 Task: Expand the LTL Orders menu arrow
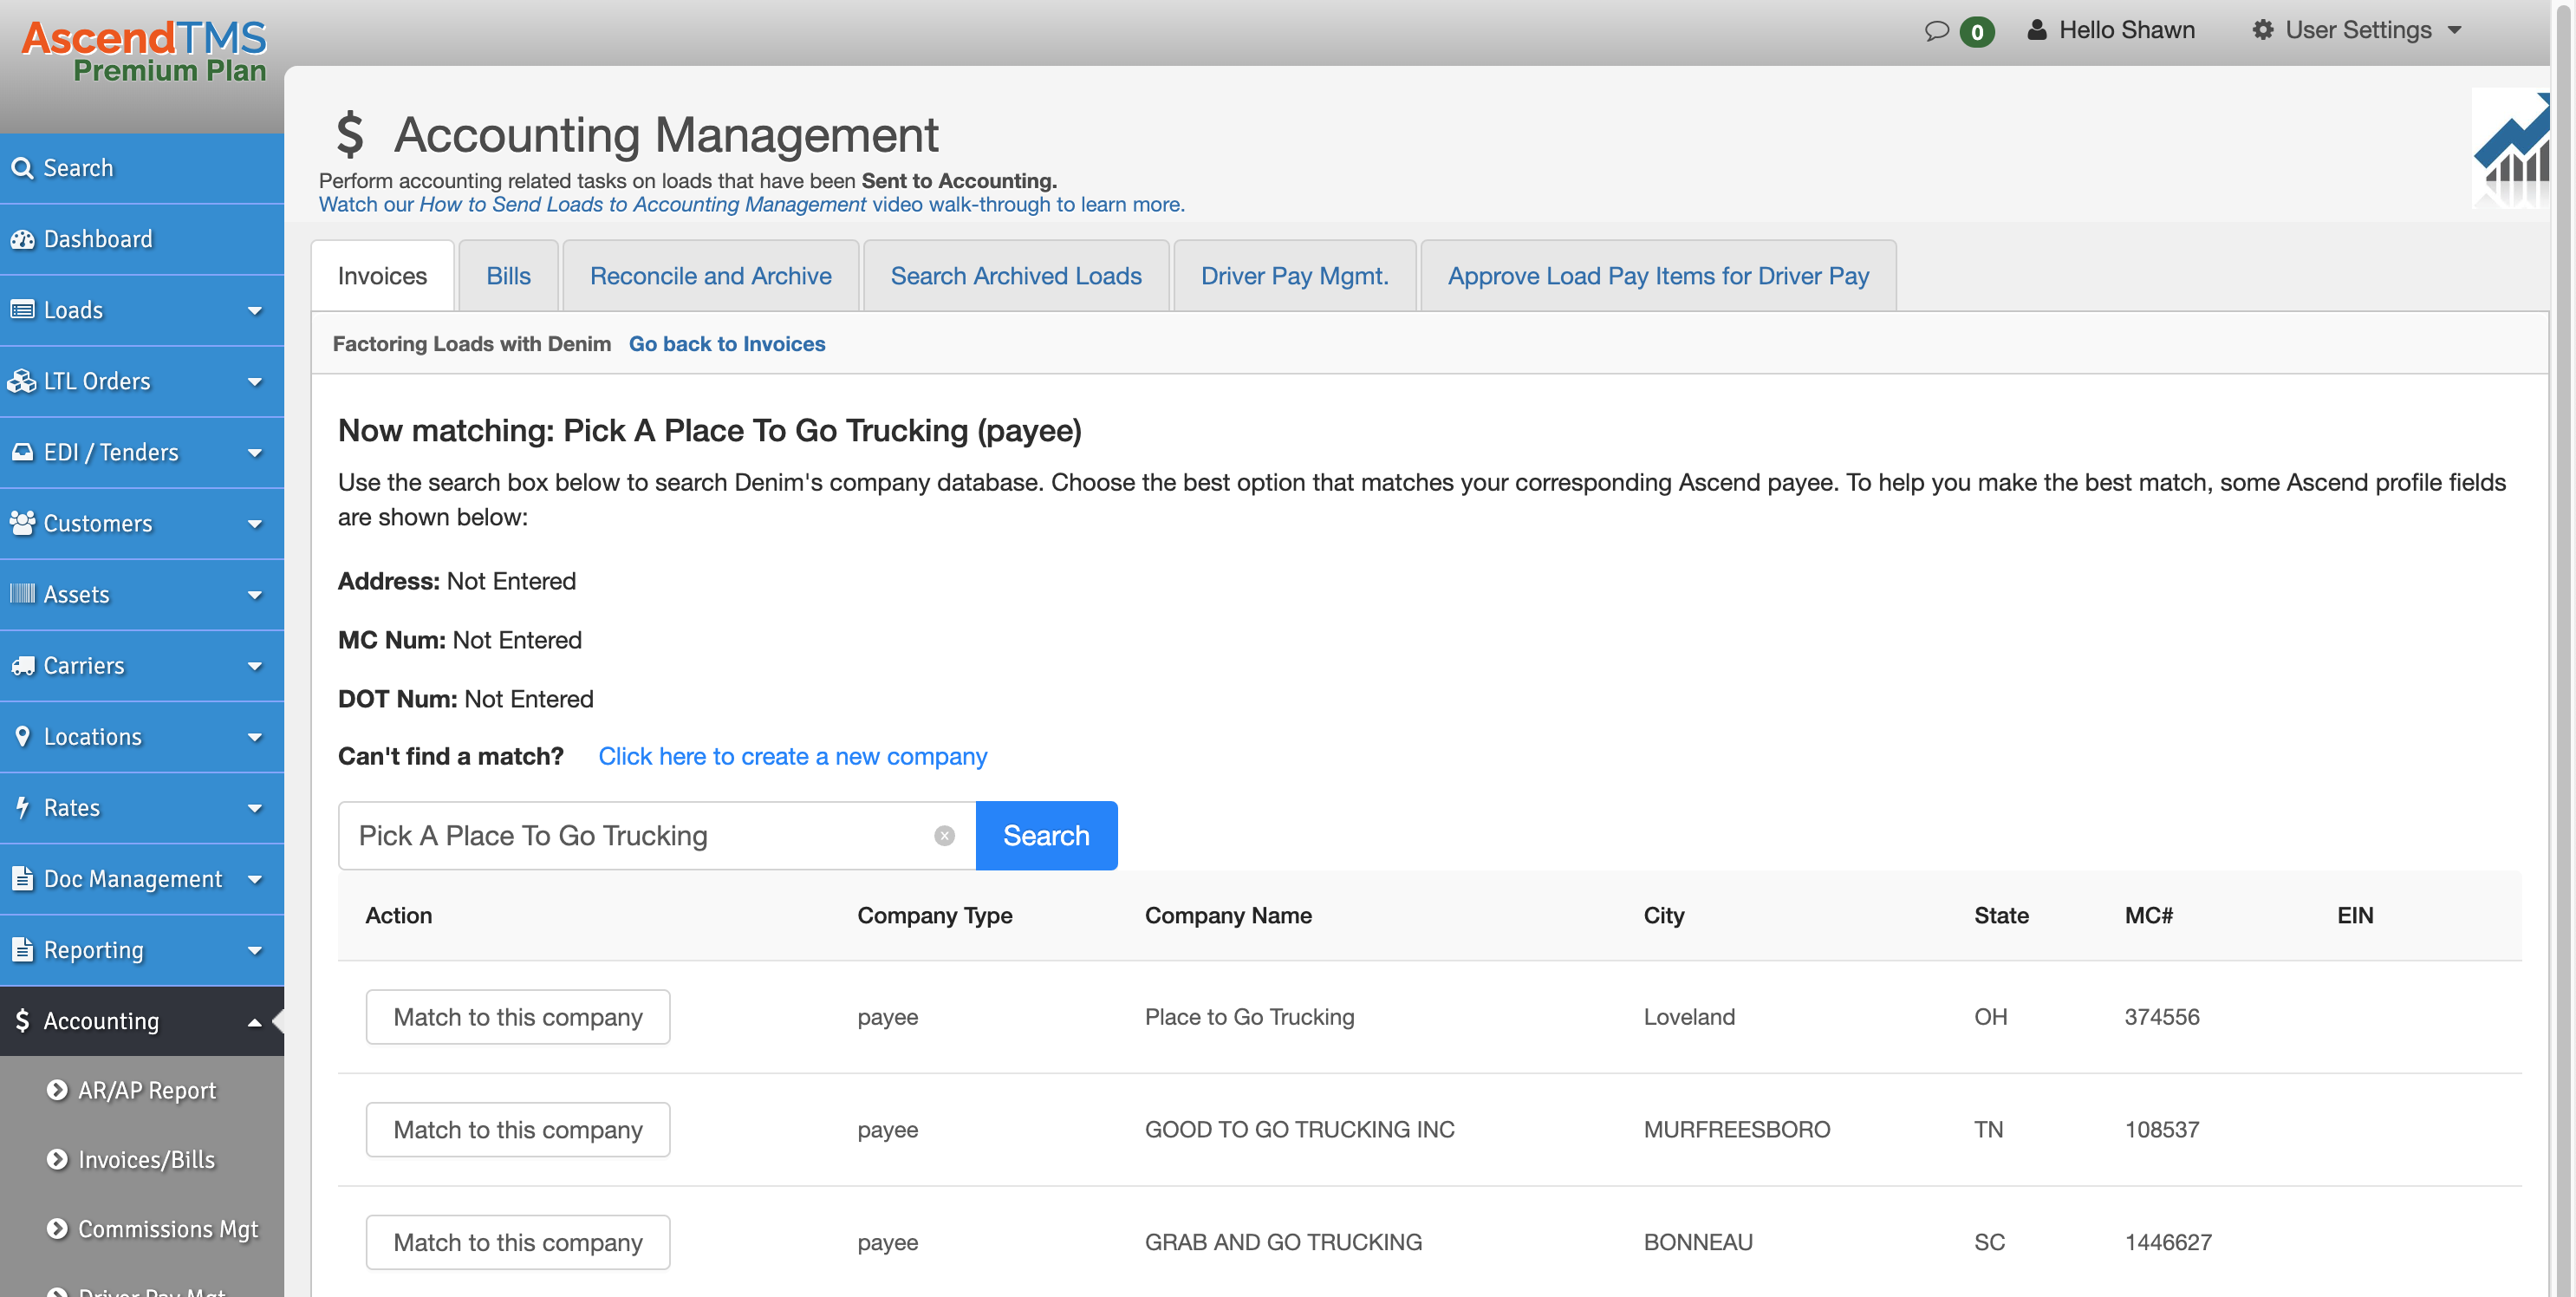click(x=255, y=381)
